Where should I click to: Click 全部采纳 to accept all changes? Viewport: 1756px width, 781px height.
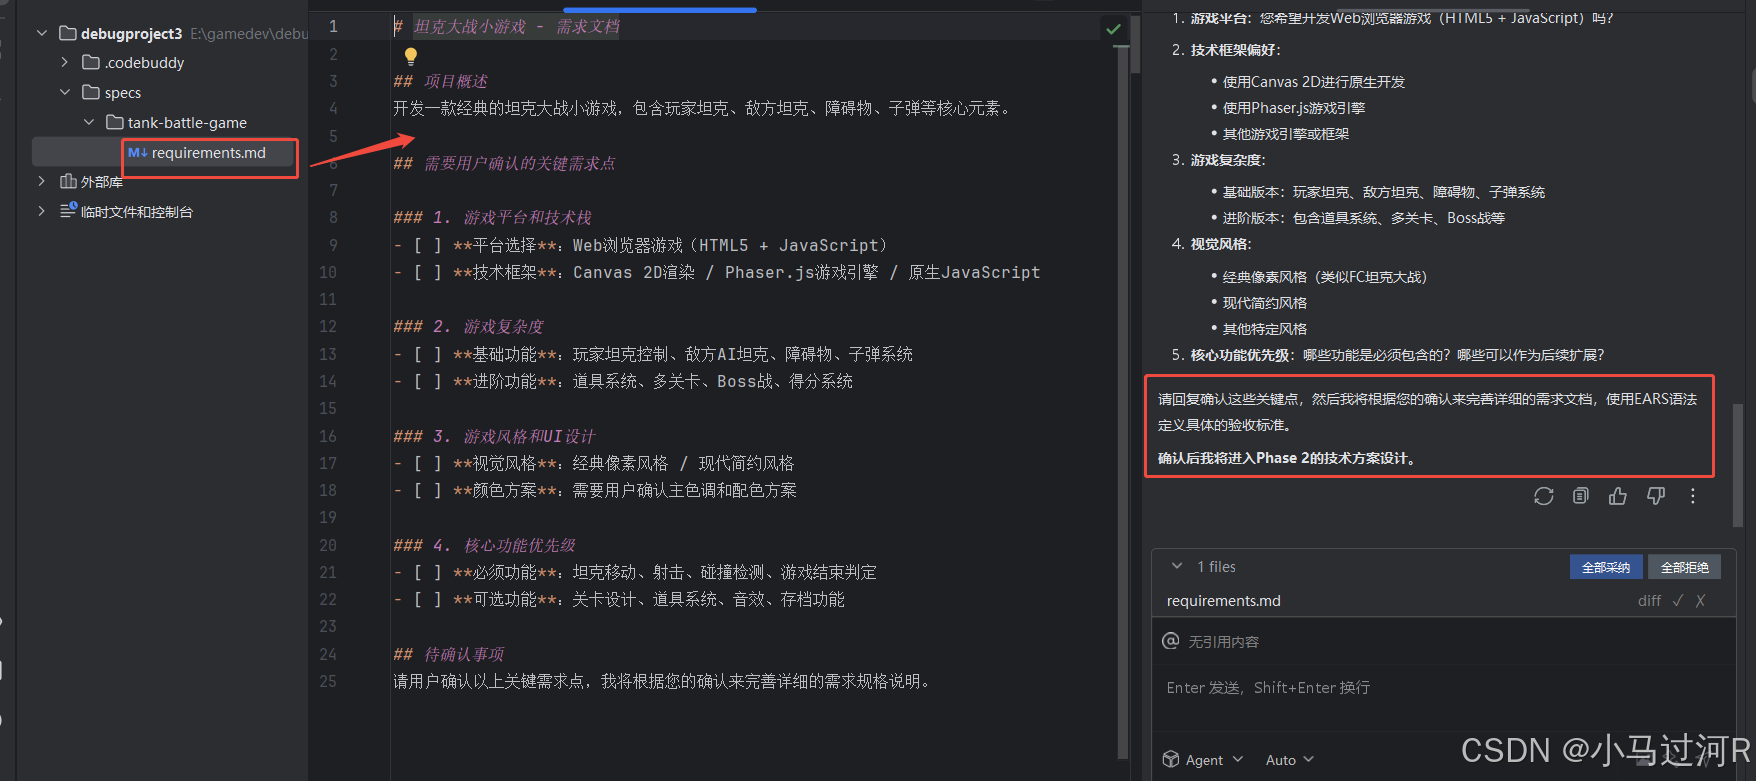coord(1606,567)
